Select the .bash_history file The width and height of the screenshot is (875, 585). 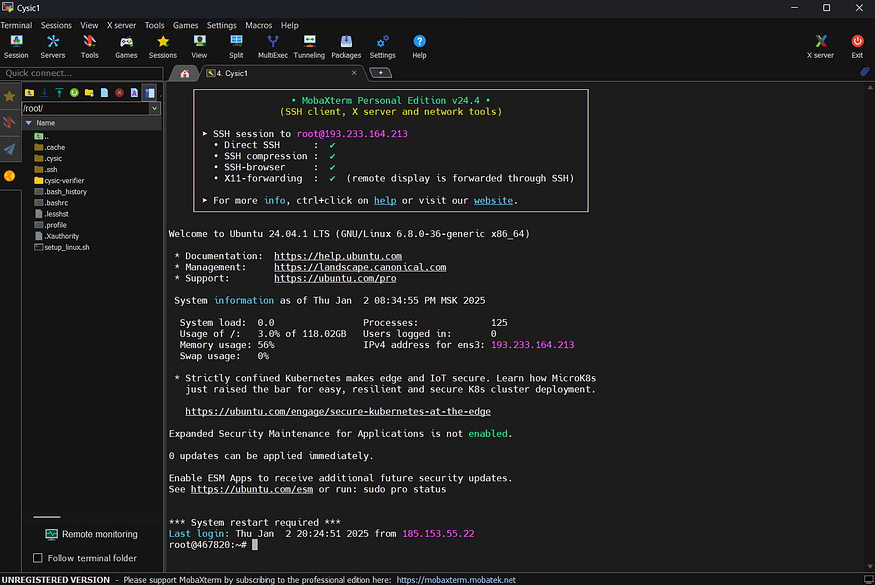60,192
